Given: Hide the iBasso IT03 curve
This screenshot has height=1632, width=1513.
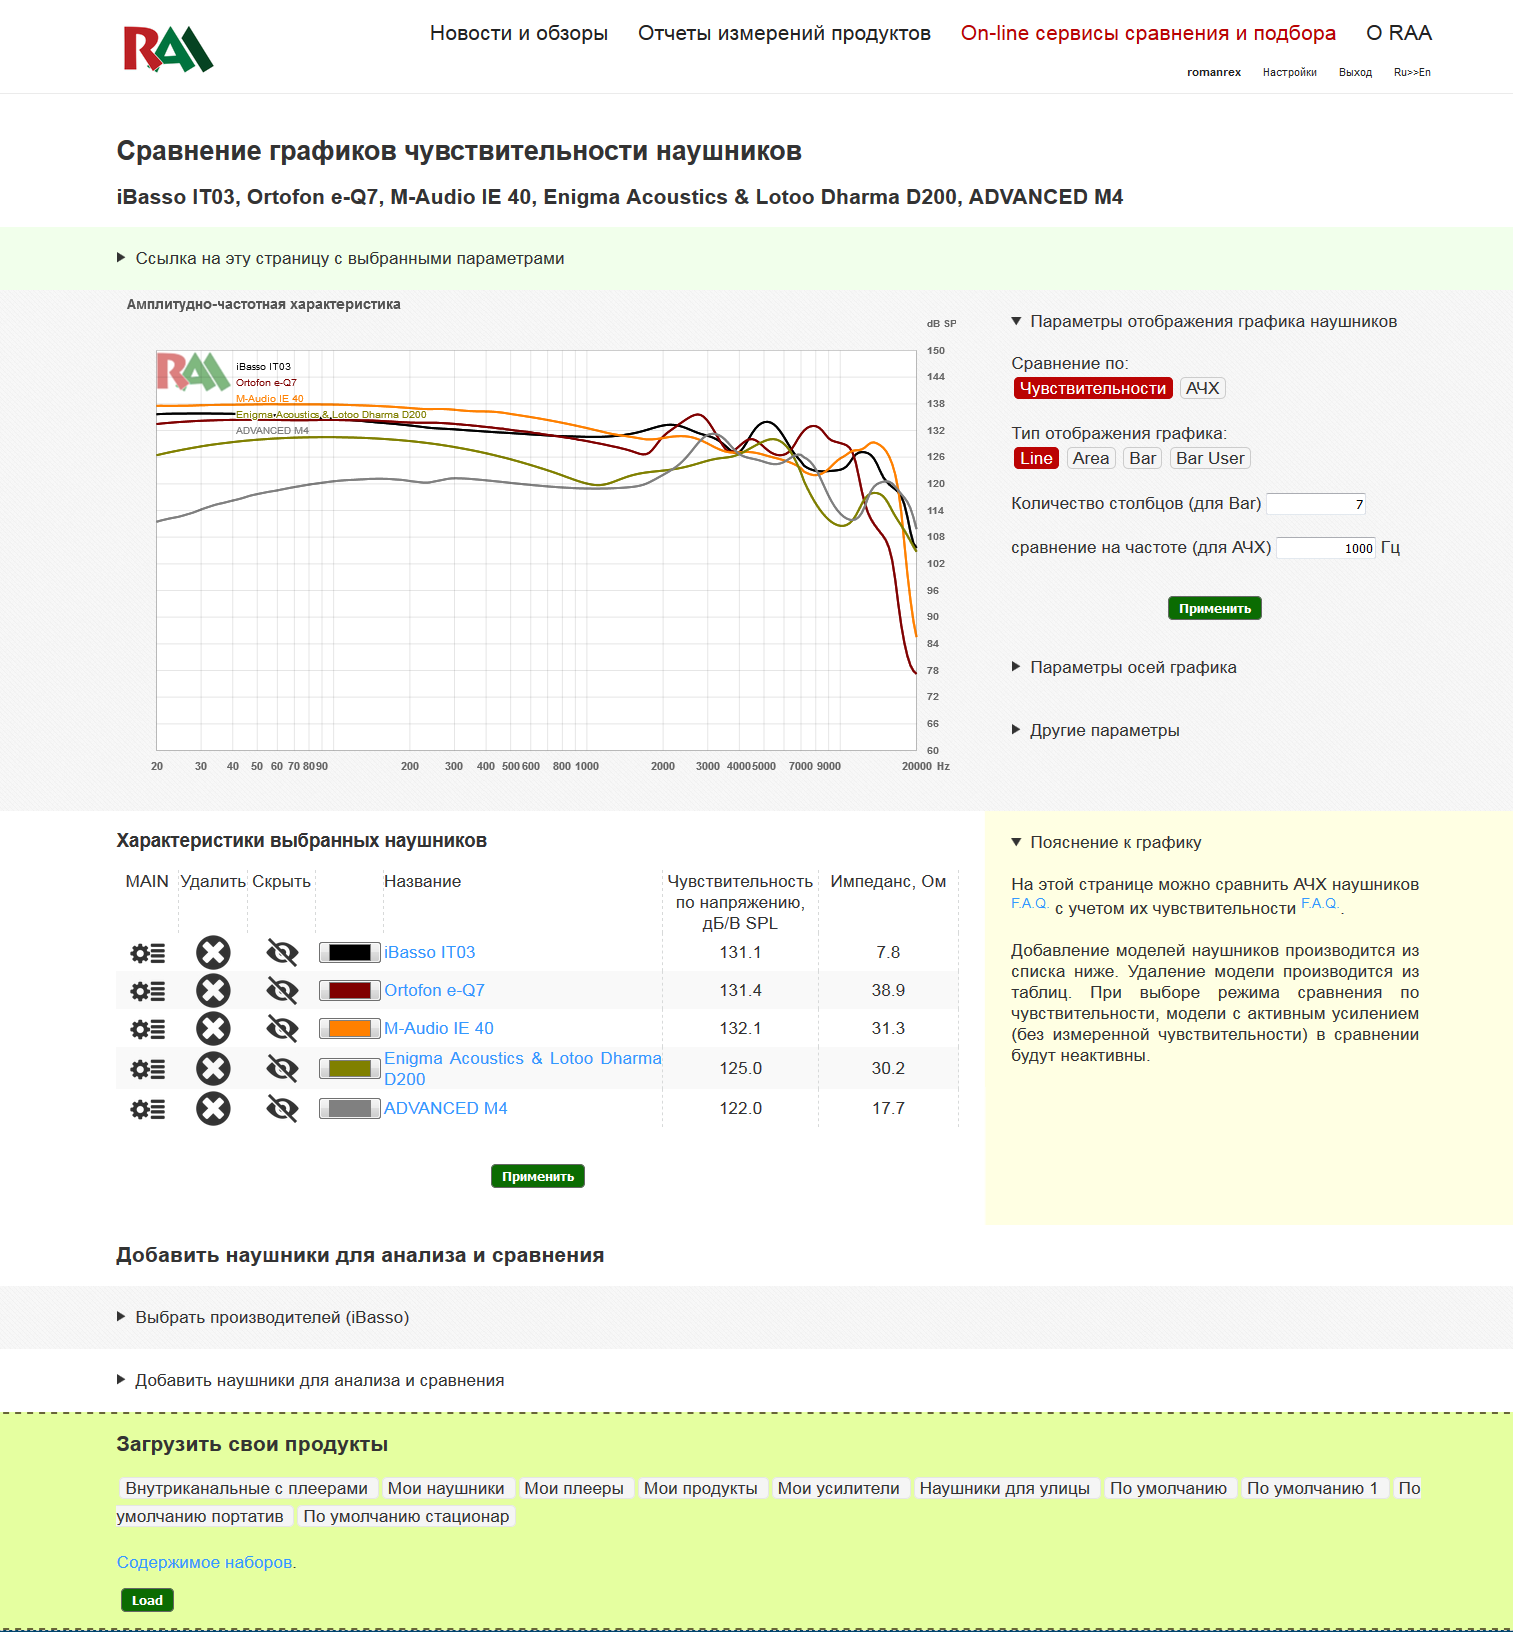Looking at the screenshot, I should click(282, 953).
